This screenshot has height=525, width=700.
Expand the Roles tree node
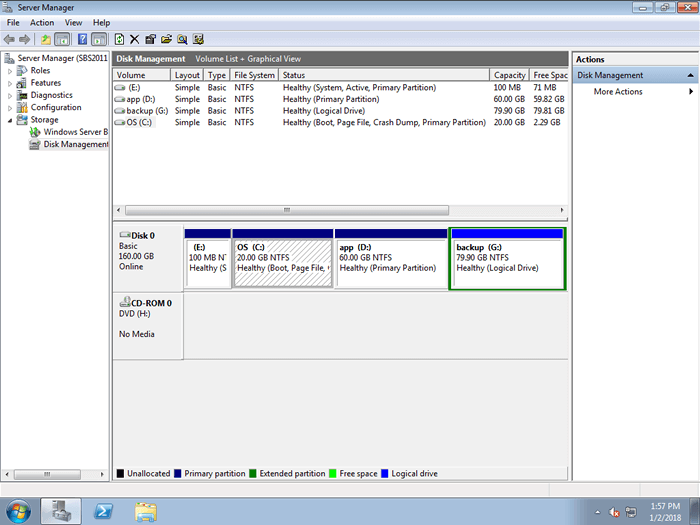tap(10, 71)
